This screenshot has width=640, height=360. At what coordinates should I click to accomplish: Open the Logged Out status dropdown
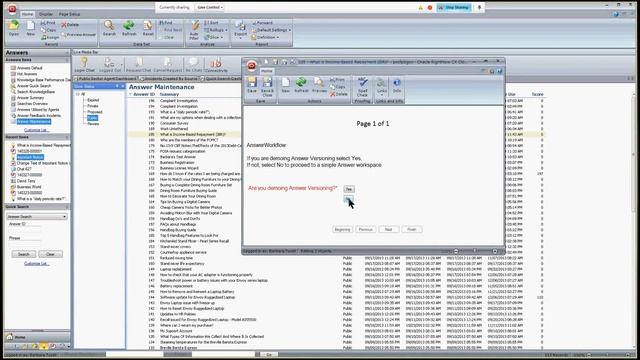pos(110,65)
